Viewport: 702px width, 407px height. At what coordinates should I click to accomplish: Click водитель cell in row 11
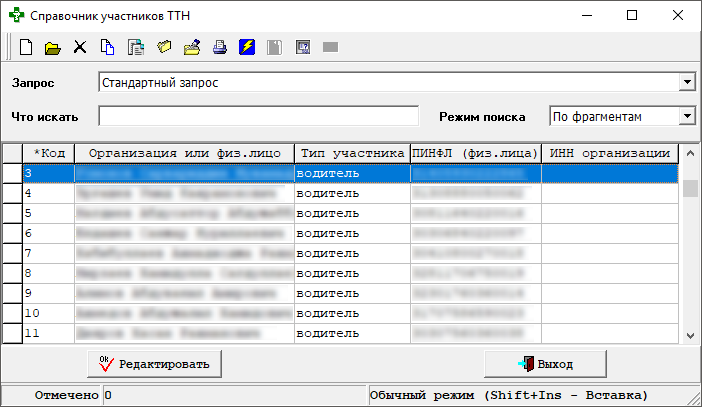tap(352, 333)
